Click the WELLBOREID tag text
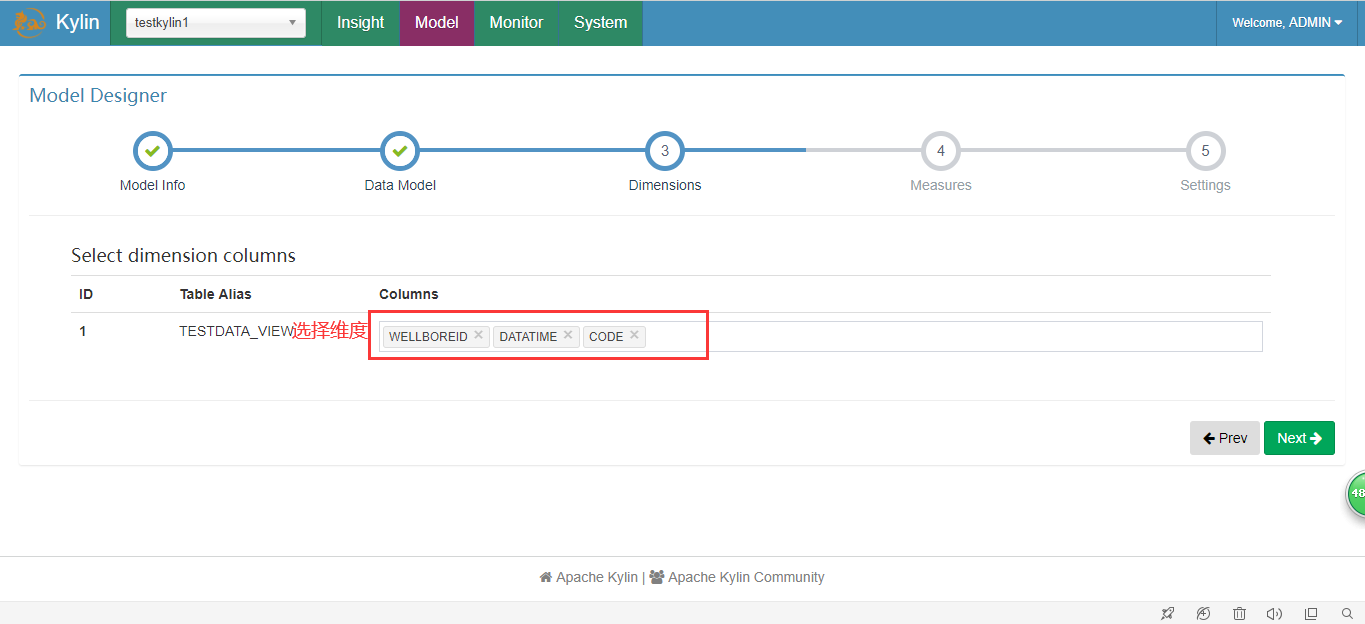Image resolution: width=1365 pixels, height=624 pixels. [428, 336]
